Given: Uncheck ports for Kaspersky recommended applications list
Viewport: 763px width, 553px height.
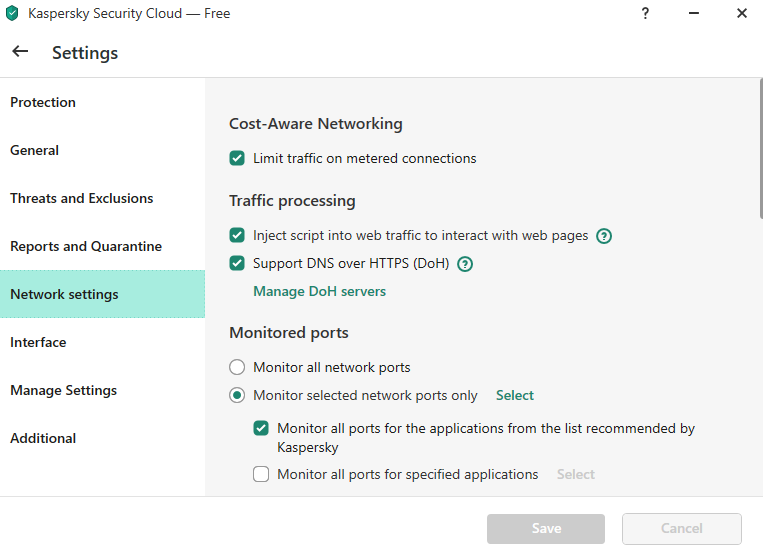Looking at the screenshot, I should pyautogui.click(x=261, y=428).
